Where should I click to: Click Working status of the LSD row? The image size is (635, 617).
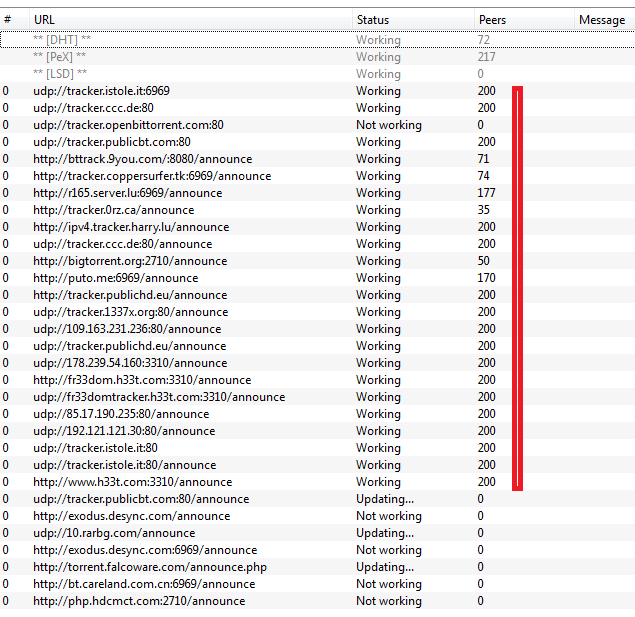tap(378, 74)
